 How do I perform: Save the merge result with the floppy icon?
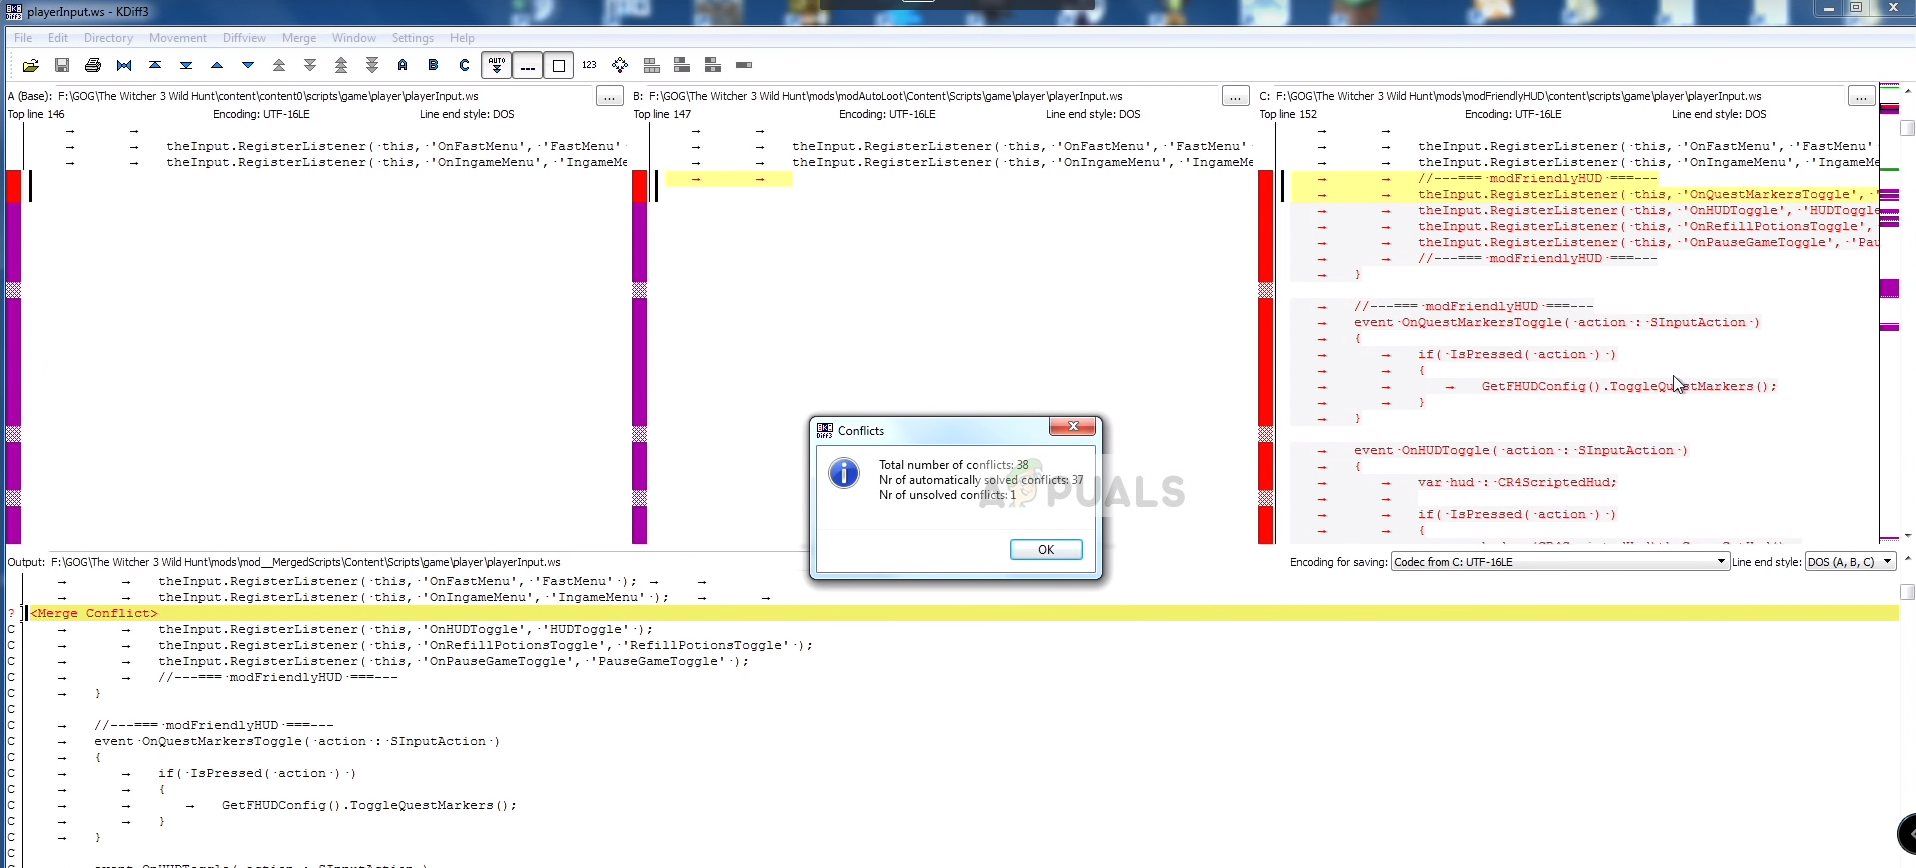(x=62, y=65)
